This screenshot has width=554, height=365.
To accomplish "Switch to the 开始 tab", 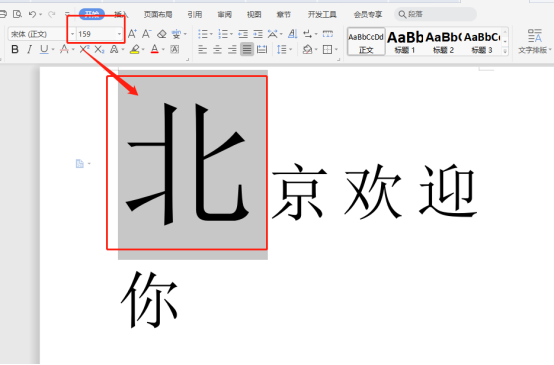I will coord(92,14).
